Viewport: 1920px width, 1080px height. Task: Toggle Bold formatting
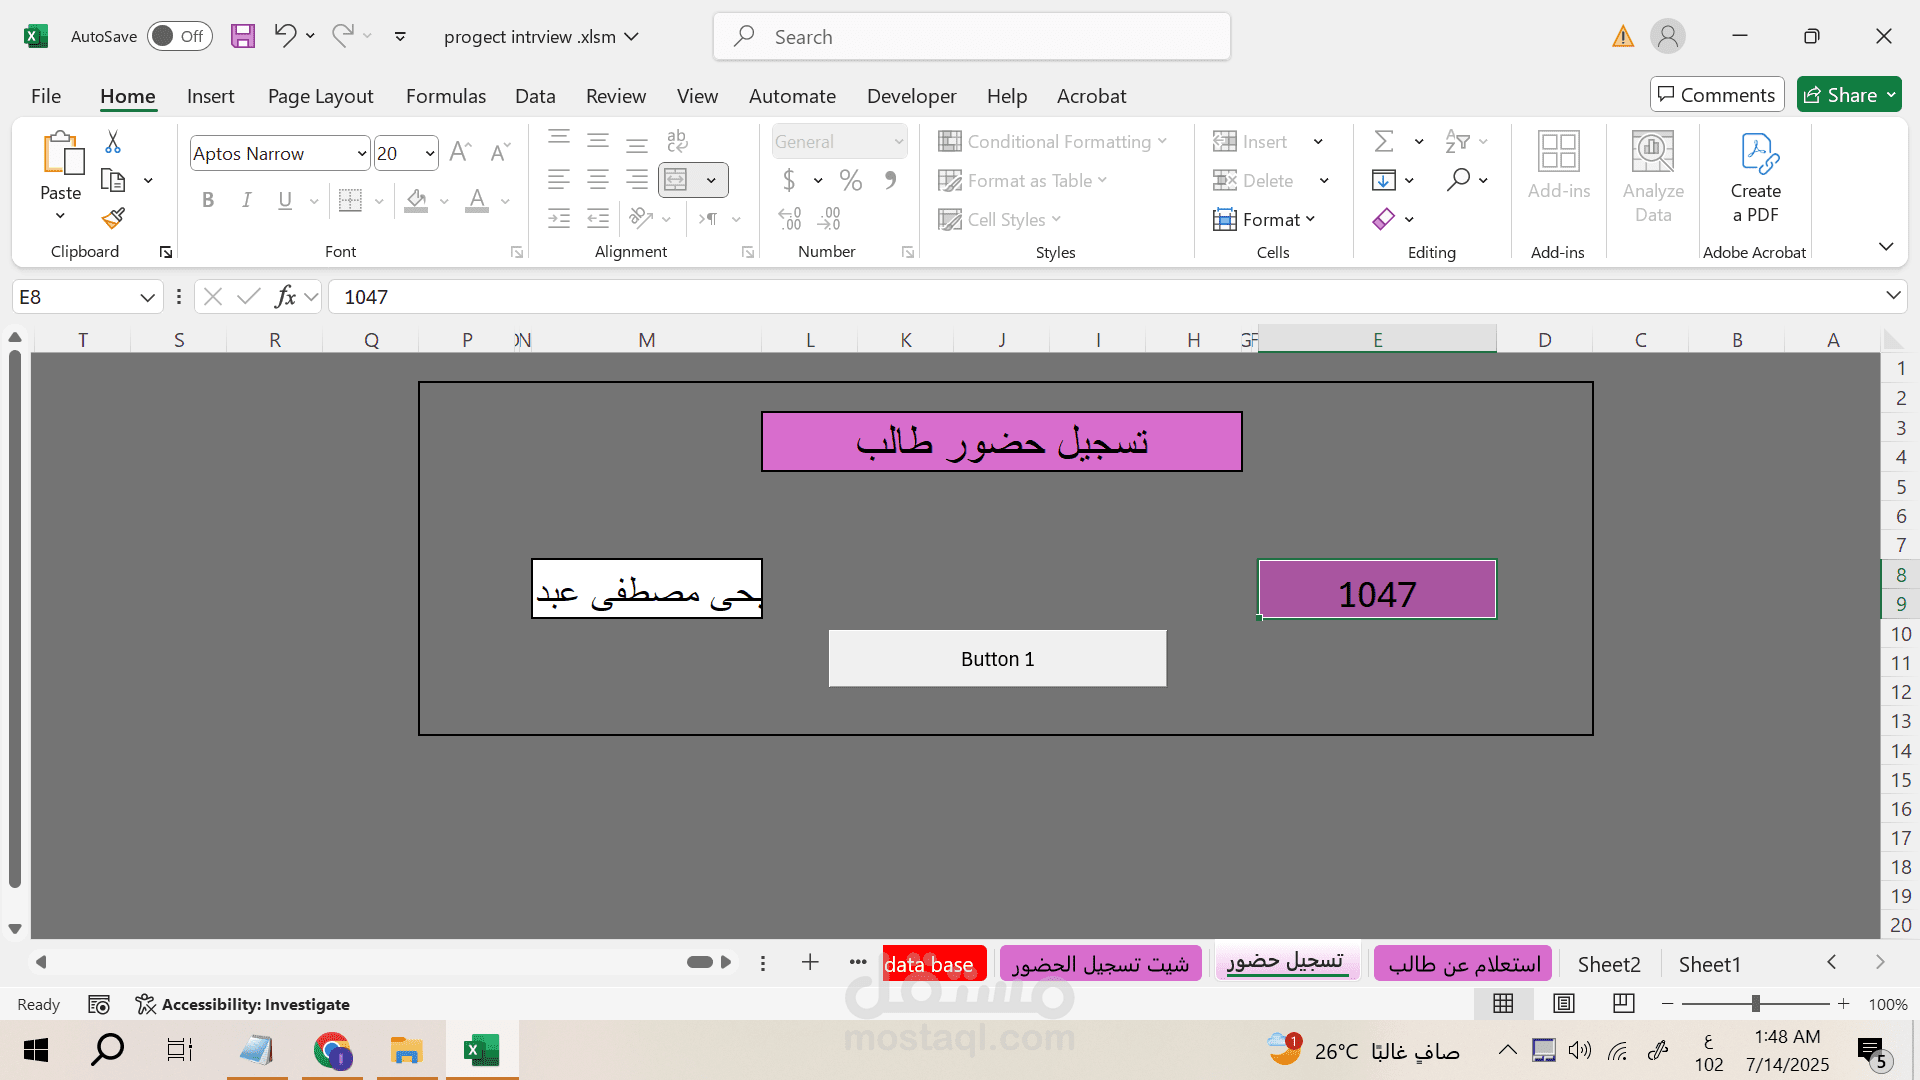click(208, 200)
